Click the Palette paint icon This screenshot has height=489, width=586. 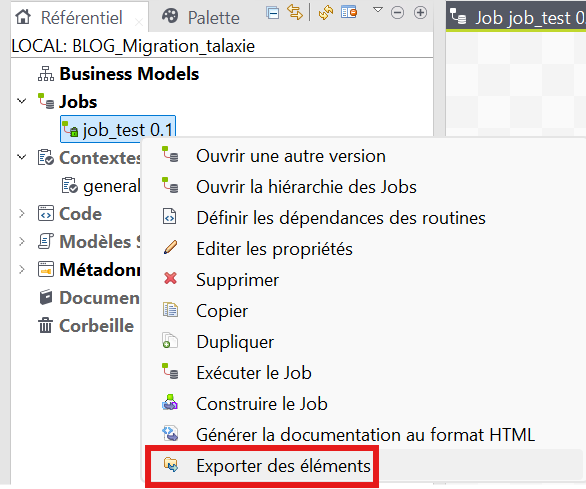click(x=170, y=16)
